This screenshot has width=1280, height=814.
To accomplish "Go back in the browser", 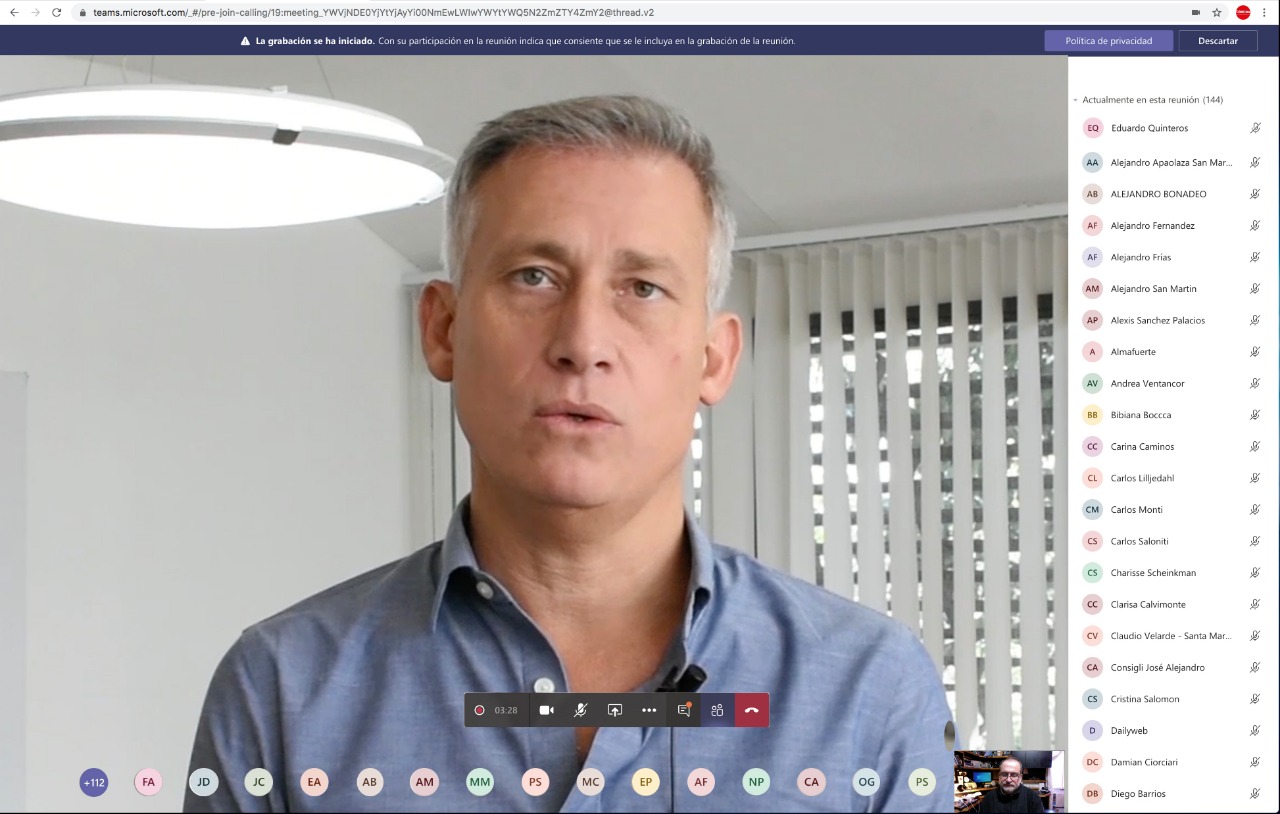I will (x=14, y=13).
